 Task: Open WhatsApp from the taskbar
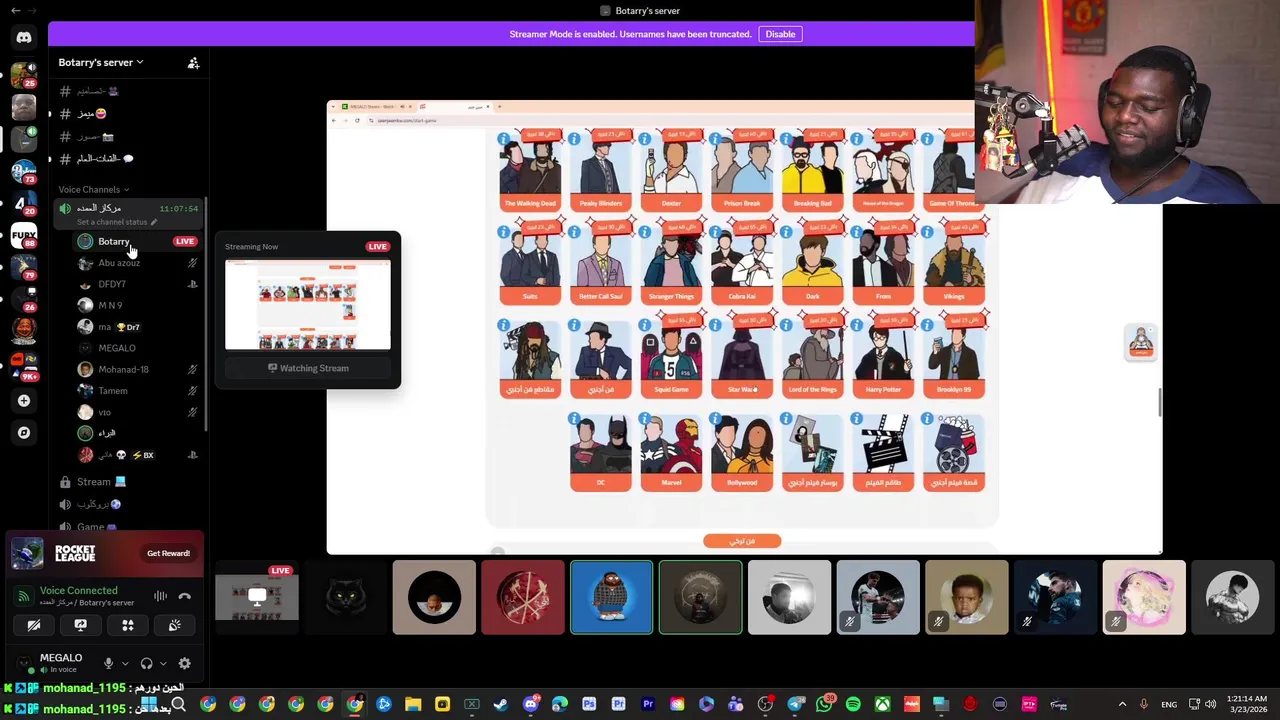[824, 705]
